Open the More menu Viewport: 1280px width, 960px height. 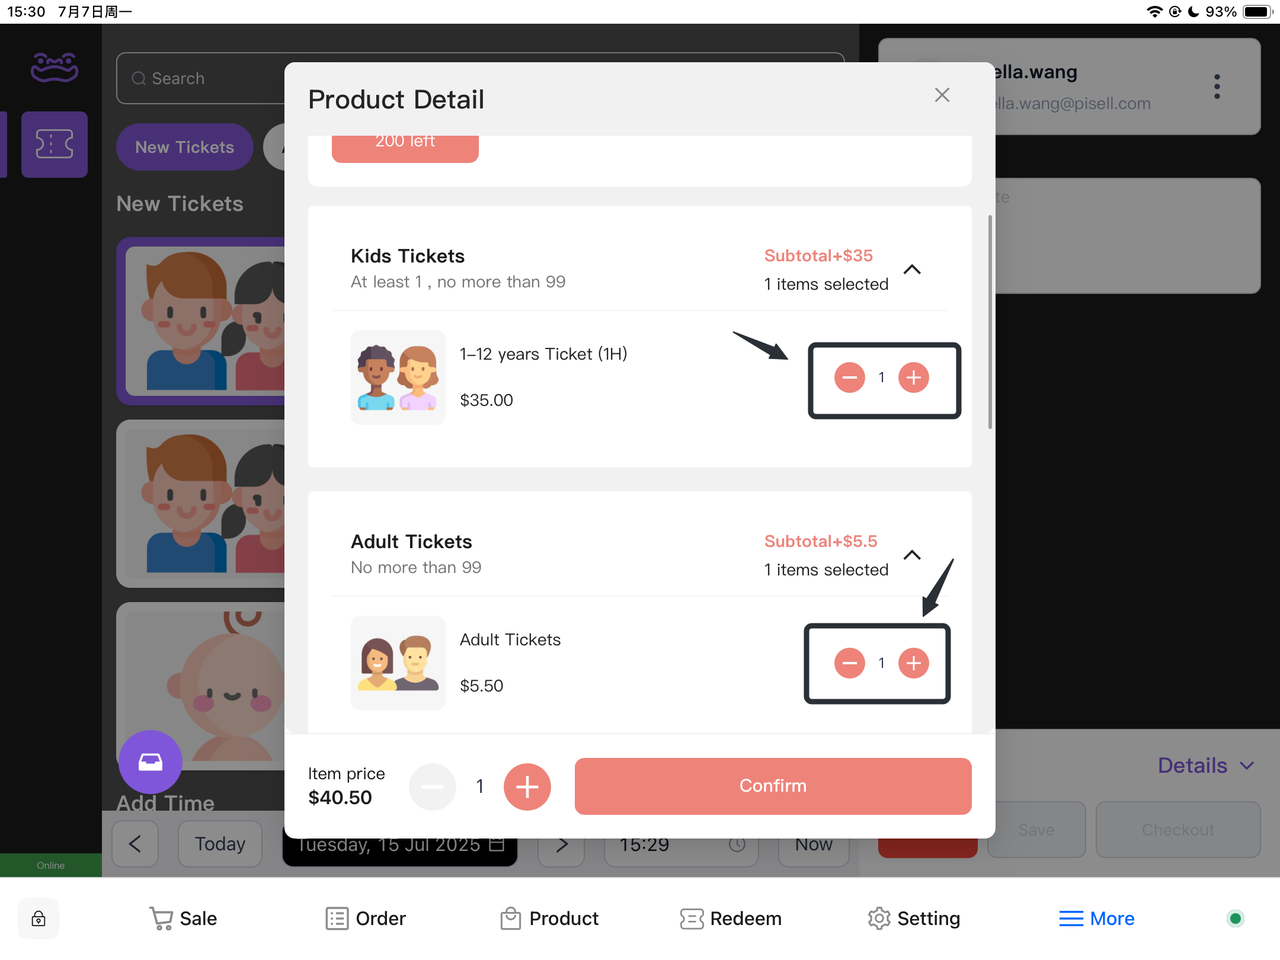(x=1096, y=918)
